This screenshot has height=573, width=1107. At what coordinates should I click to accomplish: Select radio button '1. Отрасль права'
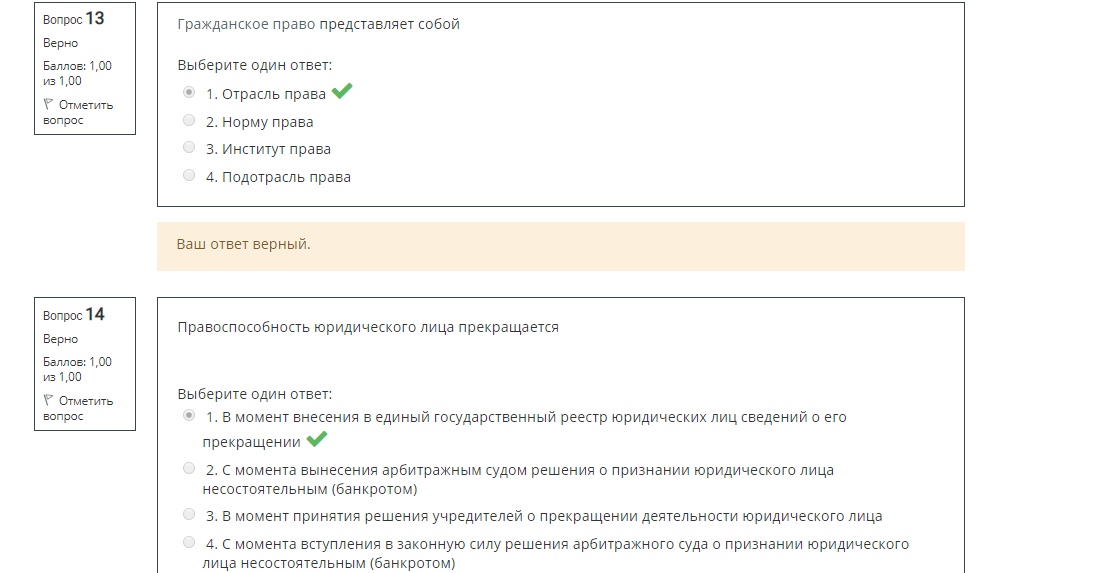(x=189, y=92)
